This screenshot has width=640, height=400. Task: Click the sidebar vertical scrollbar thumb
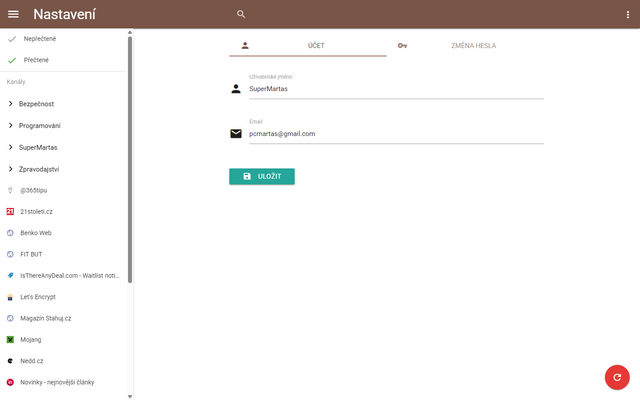coord(130,159)
